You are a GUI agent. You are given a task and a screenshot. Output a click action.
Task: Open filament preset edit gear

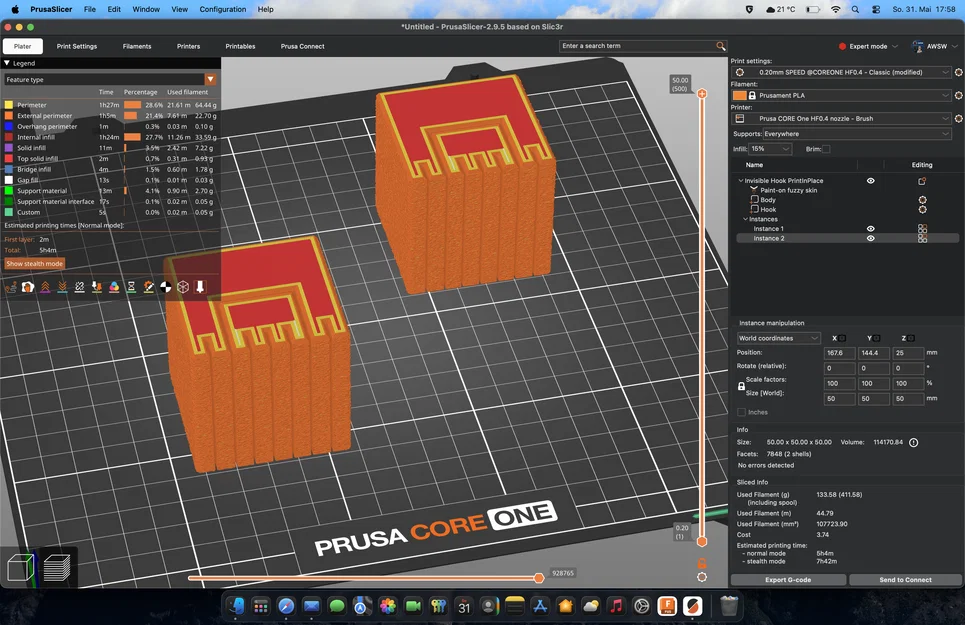coord(958,95)
